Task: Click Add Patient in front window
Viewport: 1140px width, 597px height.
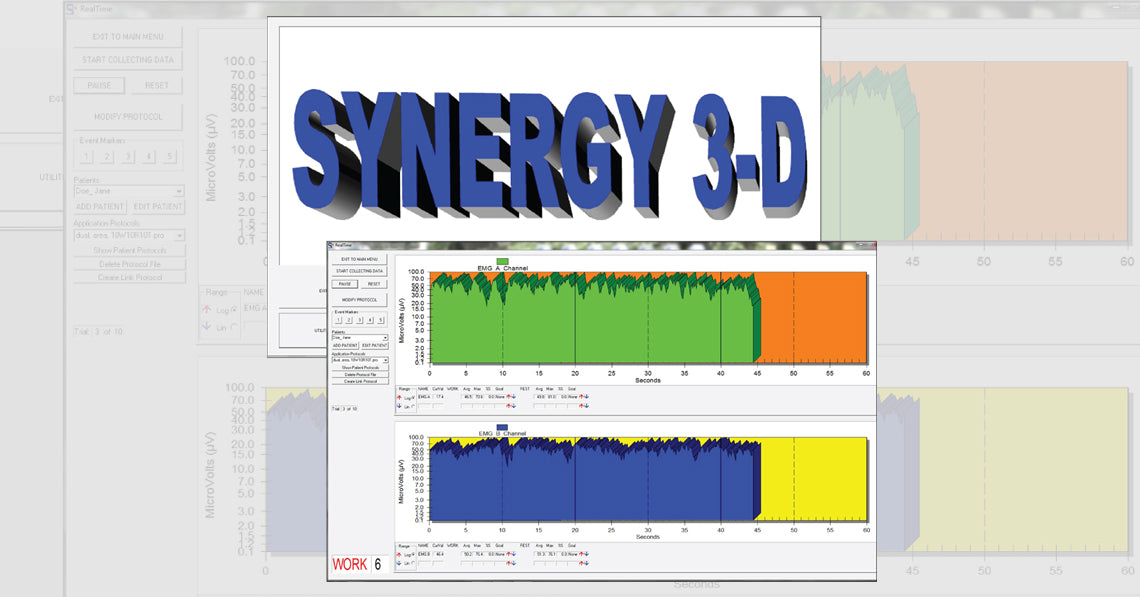Action: tap(345, 345)
